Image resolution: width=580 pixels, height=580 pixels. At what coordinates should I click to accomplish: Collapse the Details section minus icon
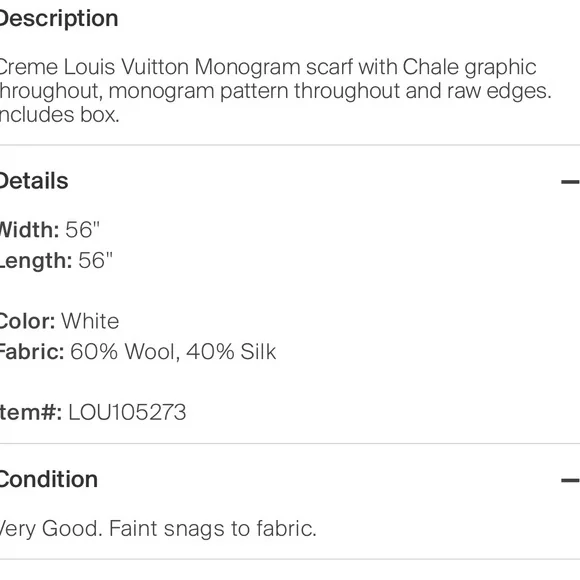pos(570,182)
